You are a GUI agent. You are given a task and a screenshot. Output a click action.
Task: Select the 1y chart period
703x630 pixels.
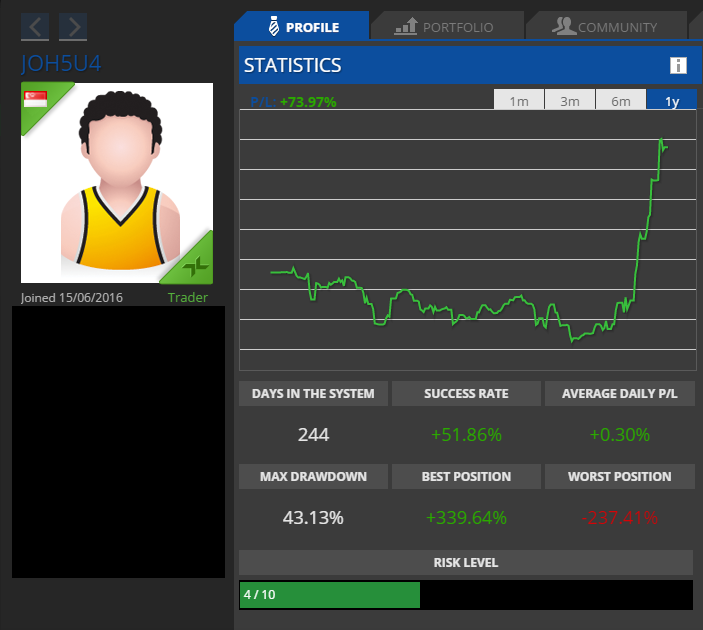(x=672, y=101)
